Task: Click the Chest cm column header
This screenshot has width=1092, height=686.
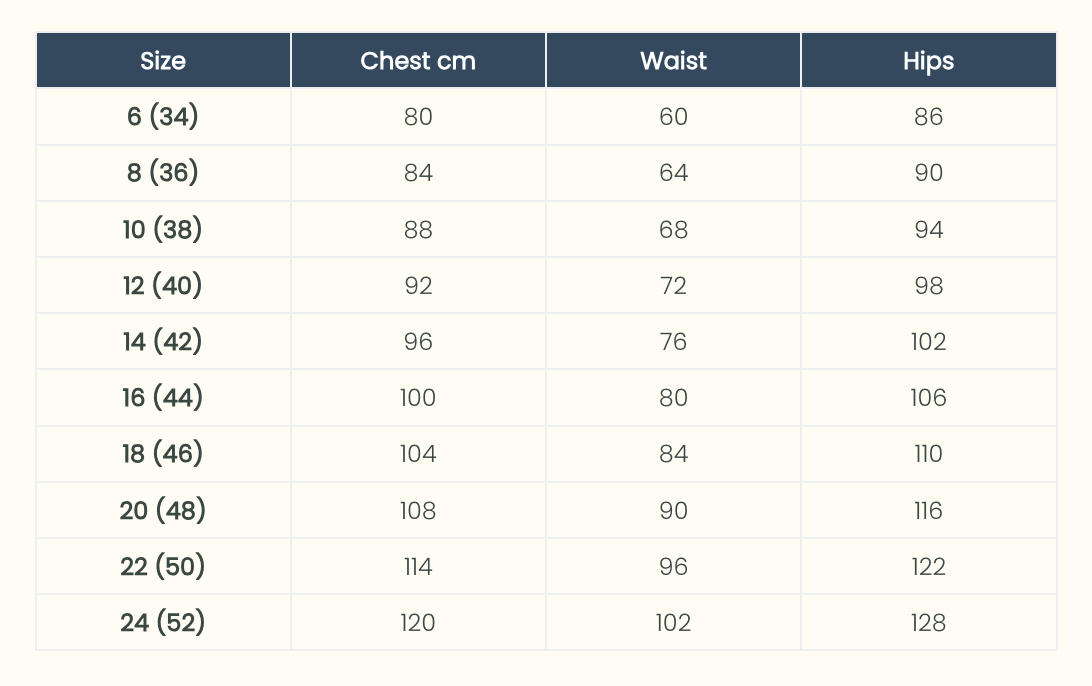Action: 418,61
